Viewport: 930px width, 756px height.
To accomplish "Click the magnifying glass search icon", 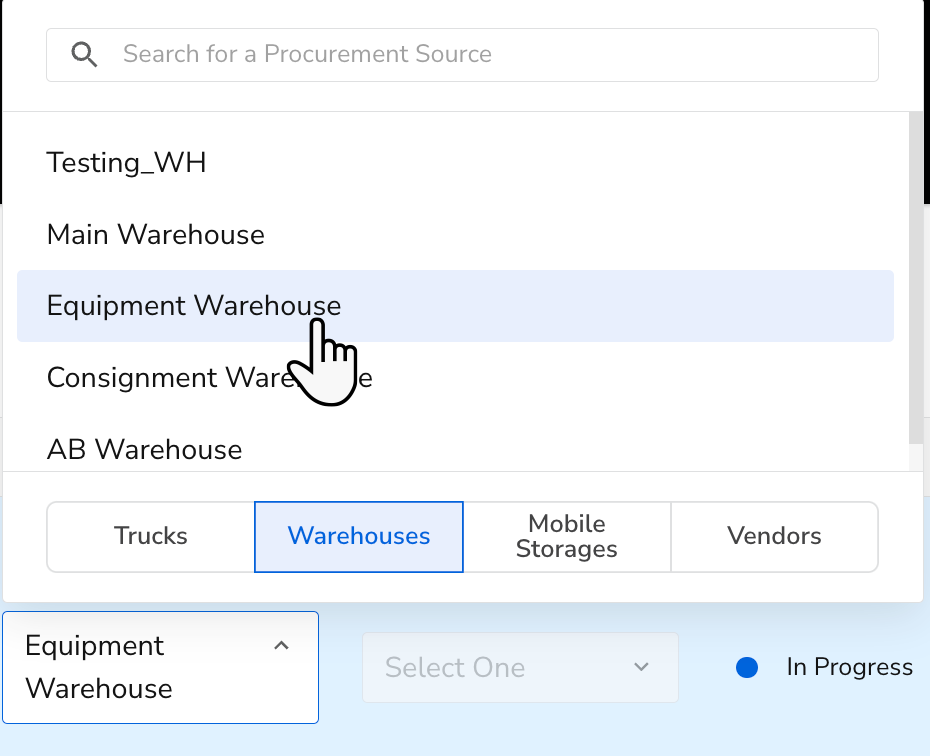I will [x=84, y=54].
